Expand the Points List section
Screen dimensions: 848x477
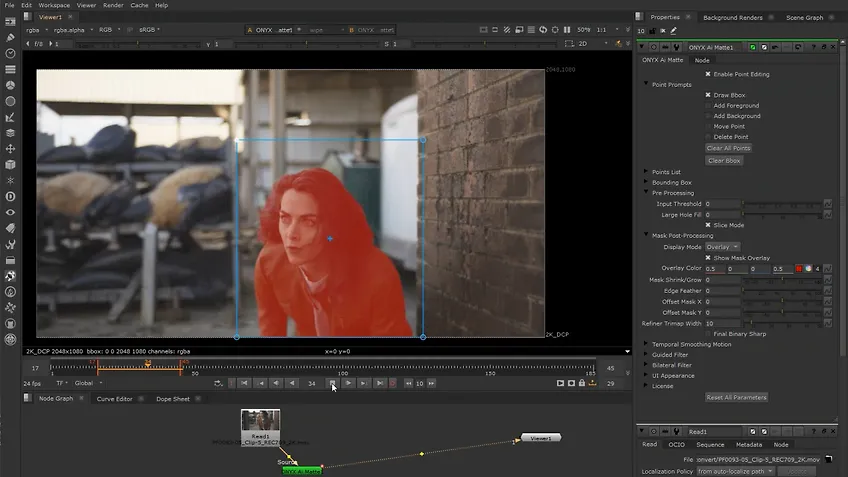coord(646,171)
